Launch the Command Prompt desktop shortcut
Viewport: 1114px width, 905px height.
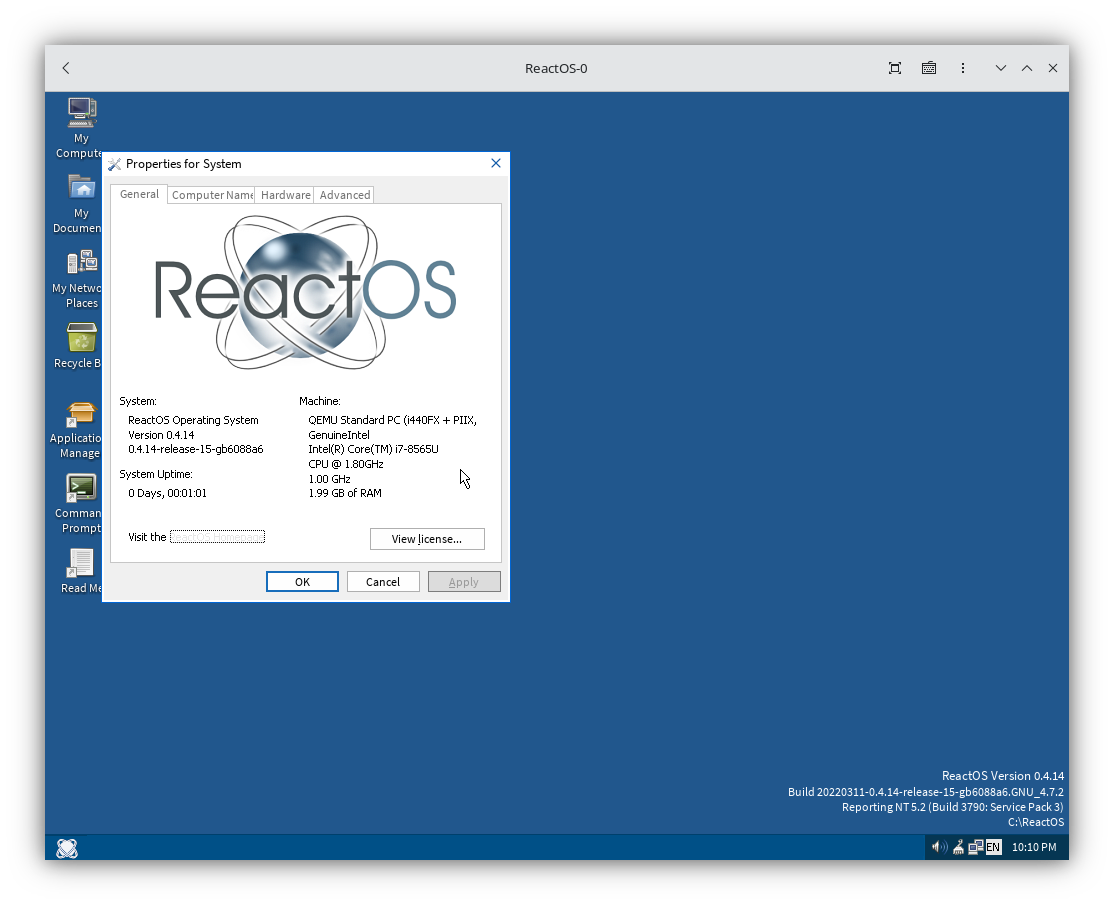(x=81, y=504)
